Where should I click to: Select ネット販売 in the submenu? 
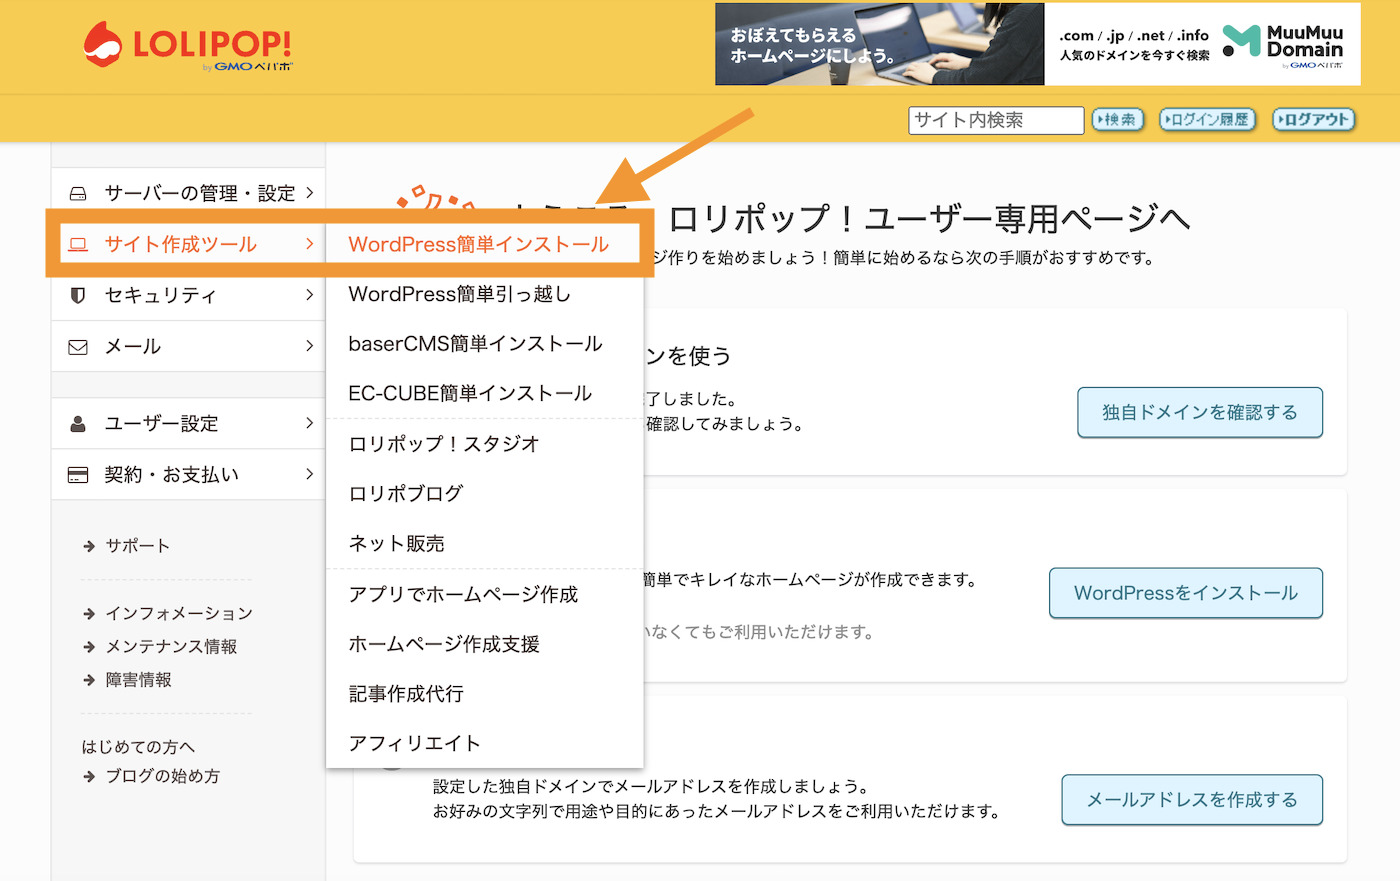pos(396,544)
